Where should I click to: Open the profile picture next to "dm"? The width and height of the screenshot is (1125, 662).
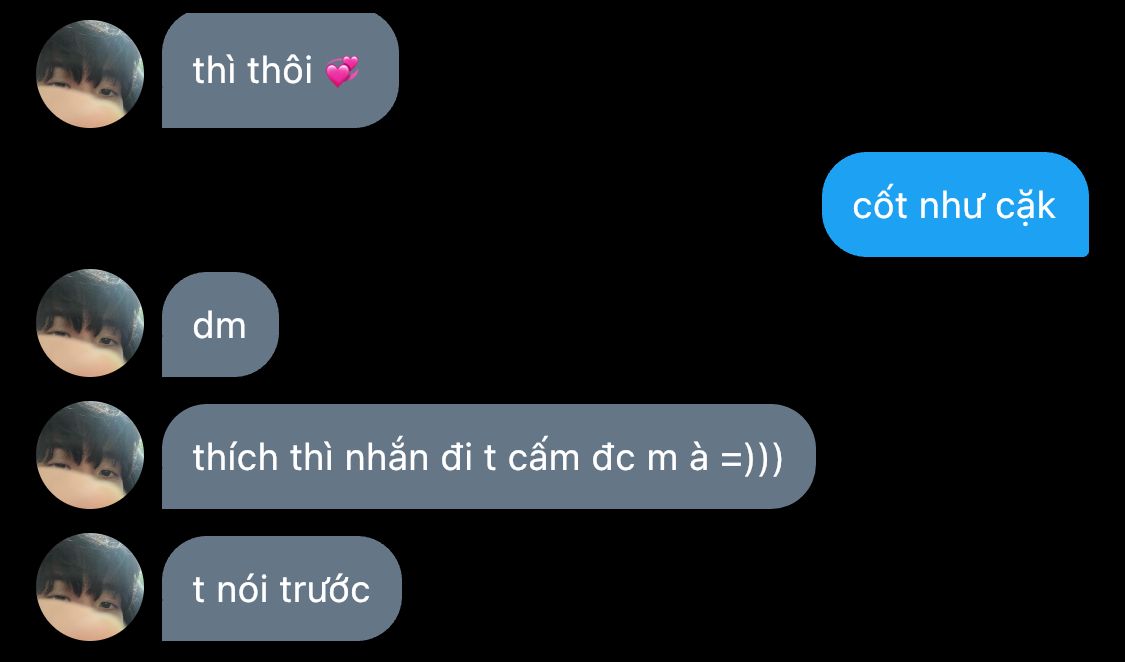tap(90, 323)
